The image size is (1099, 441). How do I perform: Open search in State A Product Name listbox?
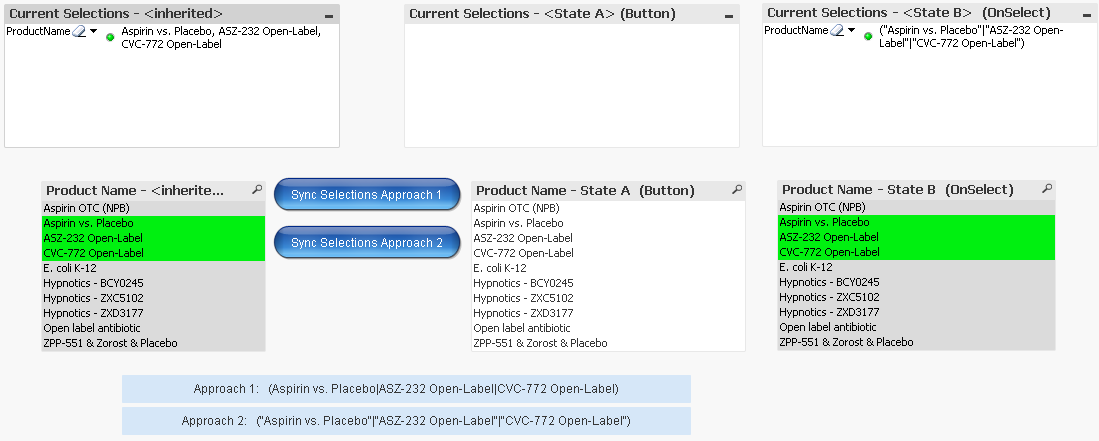pyautogui.click(x=737, y=189)
